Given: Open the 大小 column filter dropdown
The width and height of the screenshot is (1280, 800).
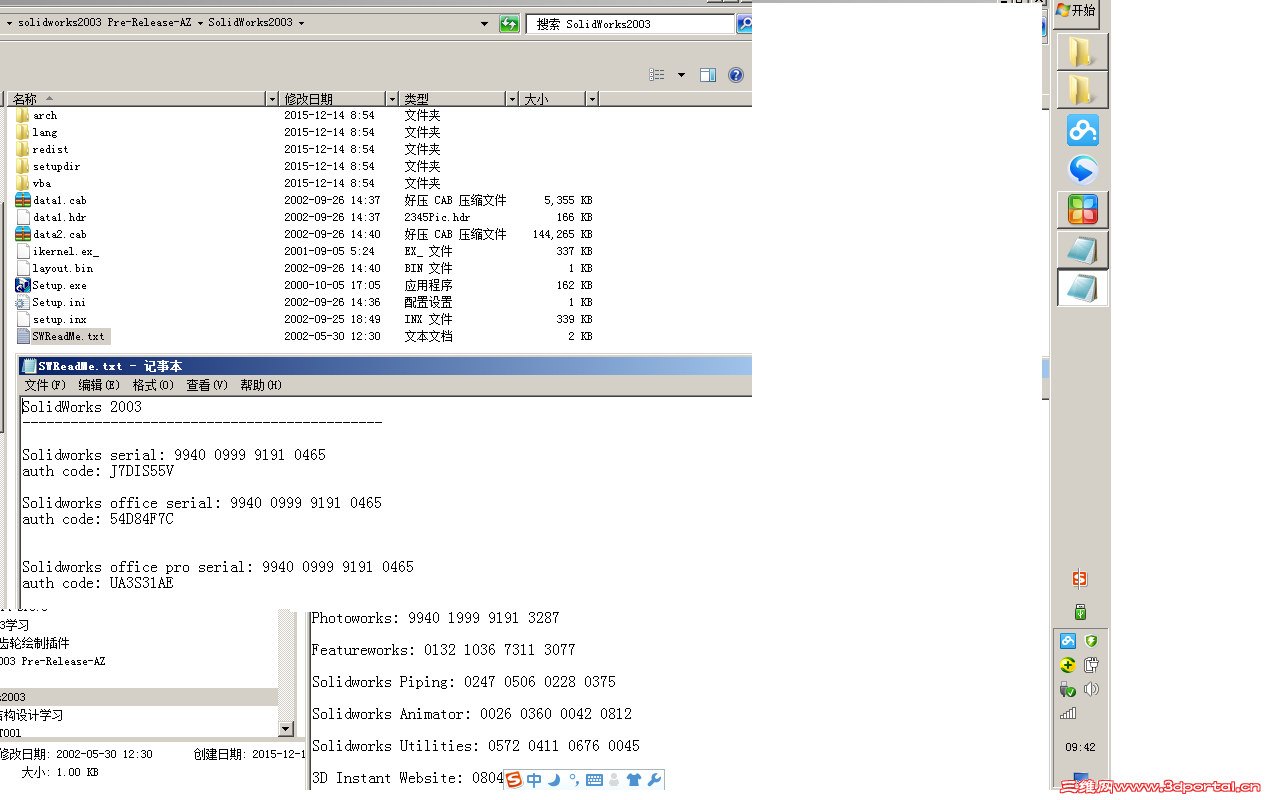Looking at the screenshot, I should (x=592, y=99).
